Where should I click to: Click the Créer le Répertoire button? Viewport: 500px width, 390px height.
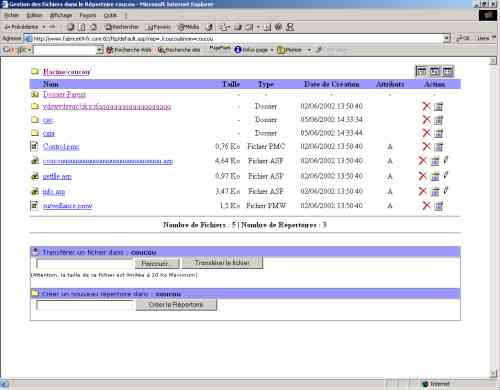pyautogui.click(x=176, y=305)
